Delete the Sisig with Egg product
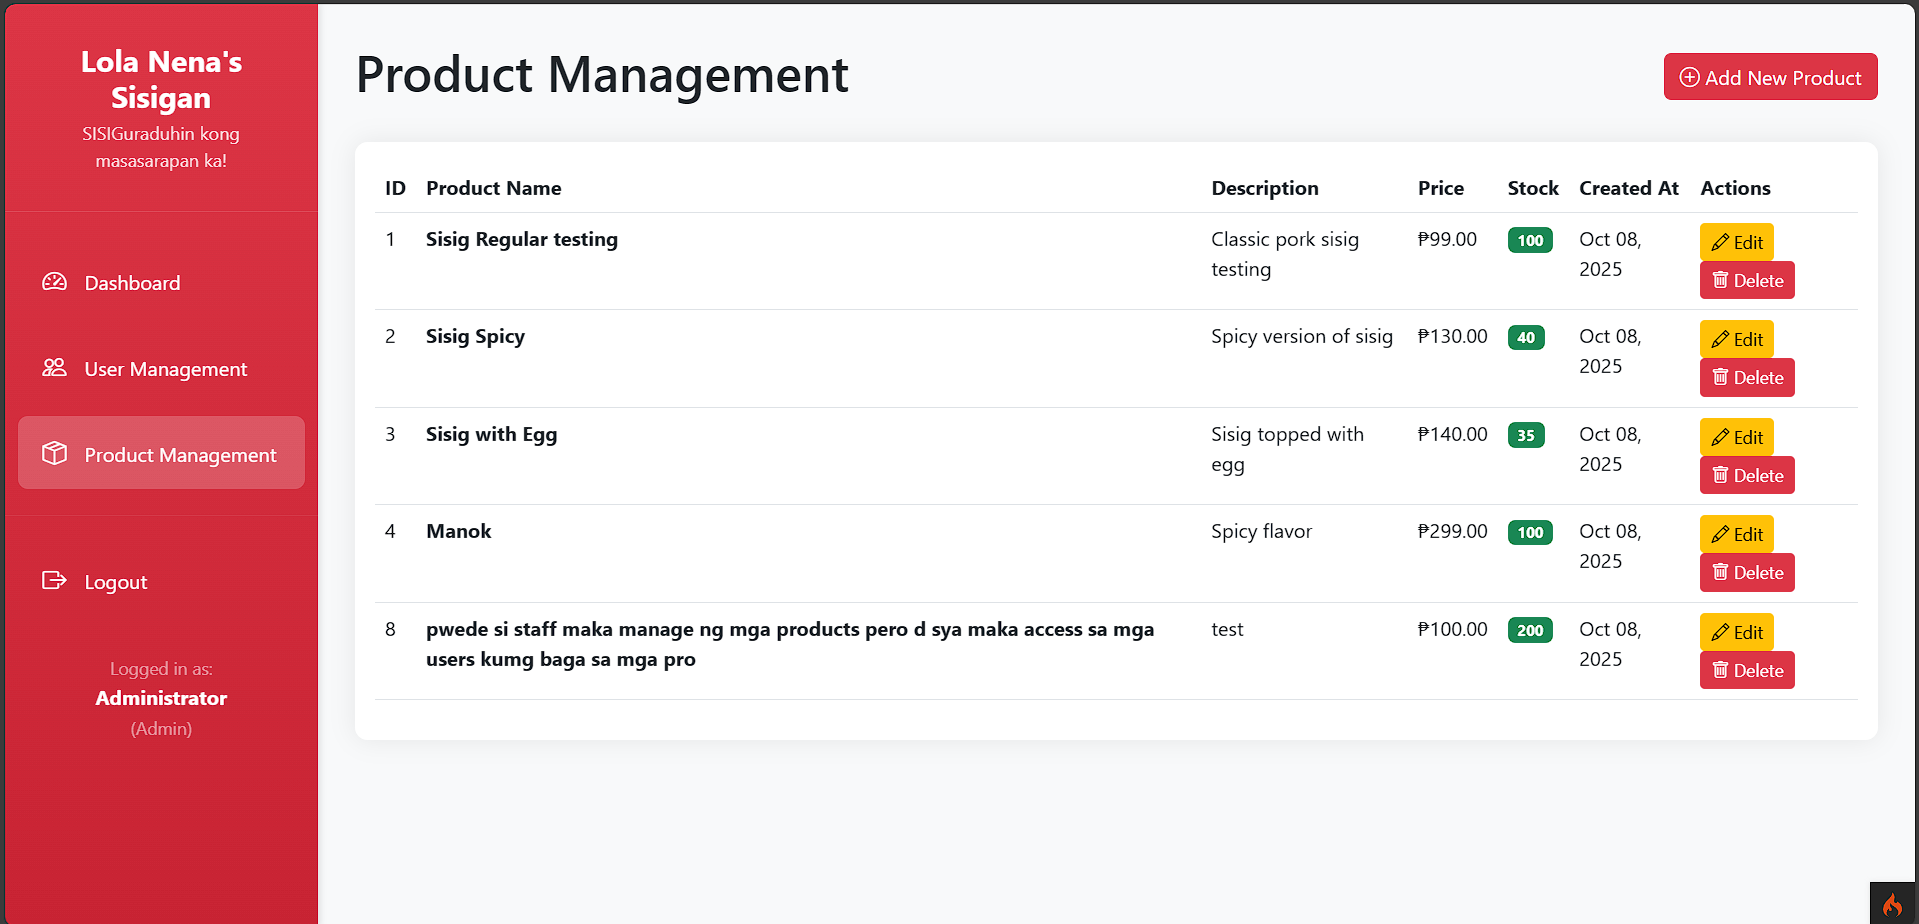1919x924 pixels. coord(1746,475)
